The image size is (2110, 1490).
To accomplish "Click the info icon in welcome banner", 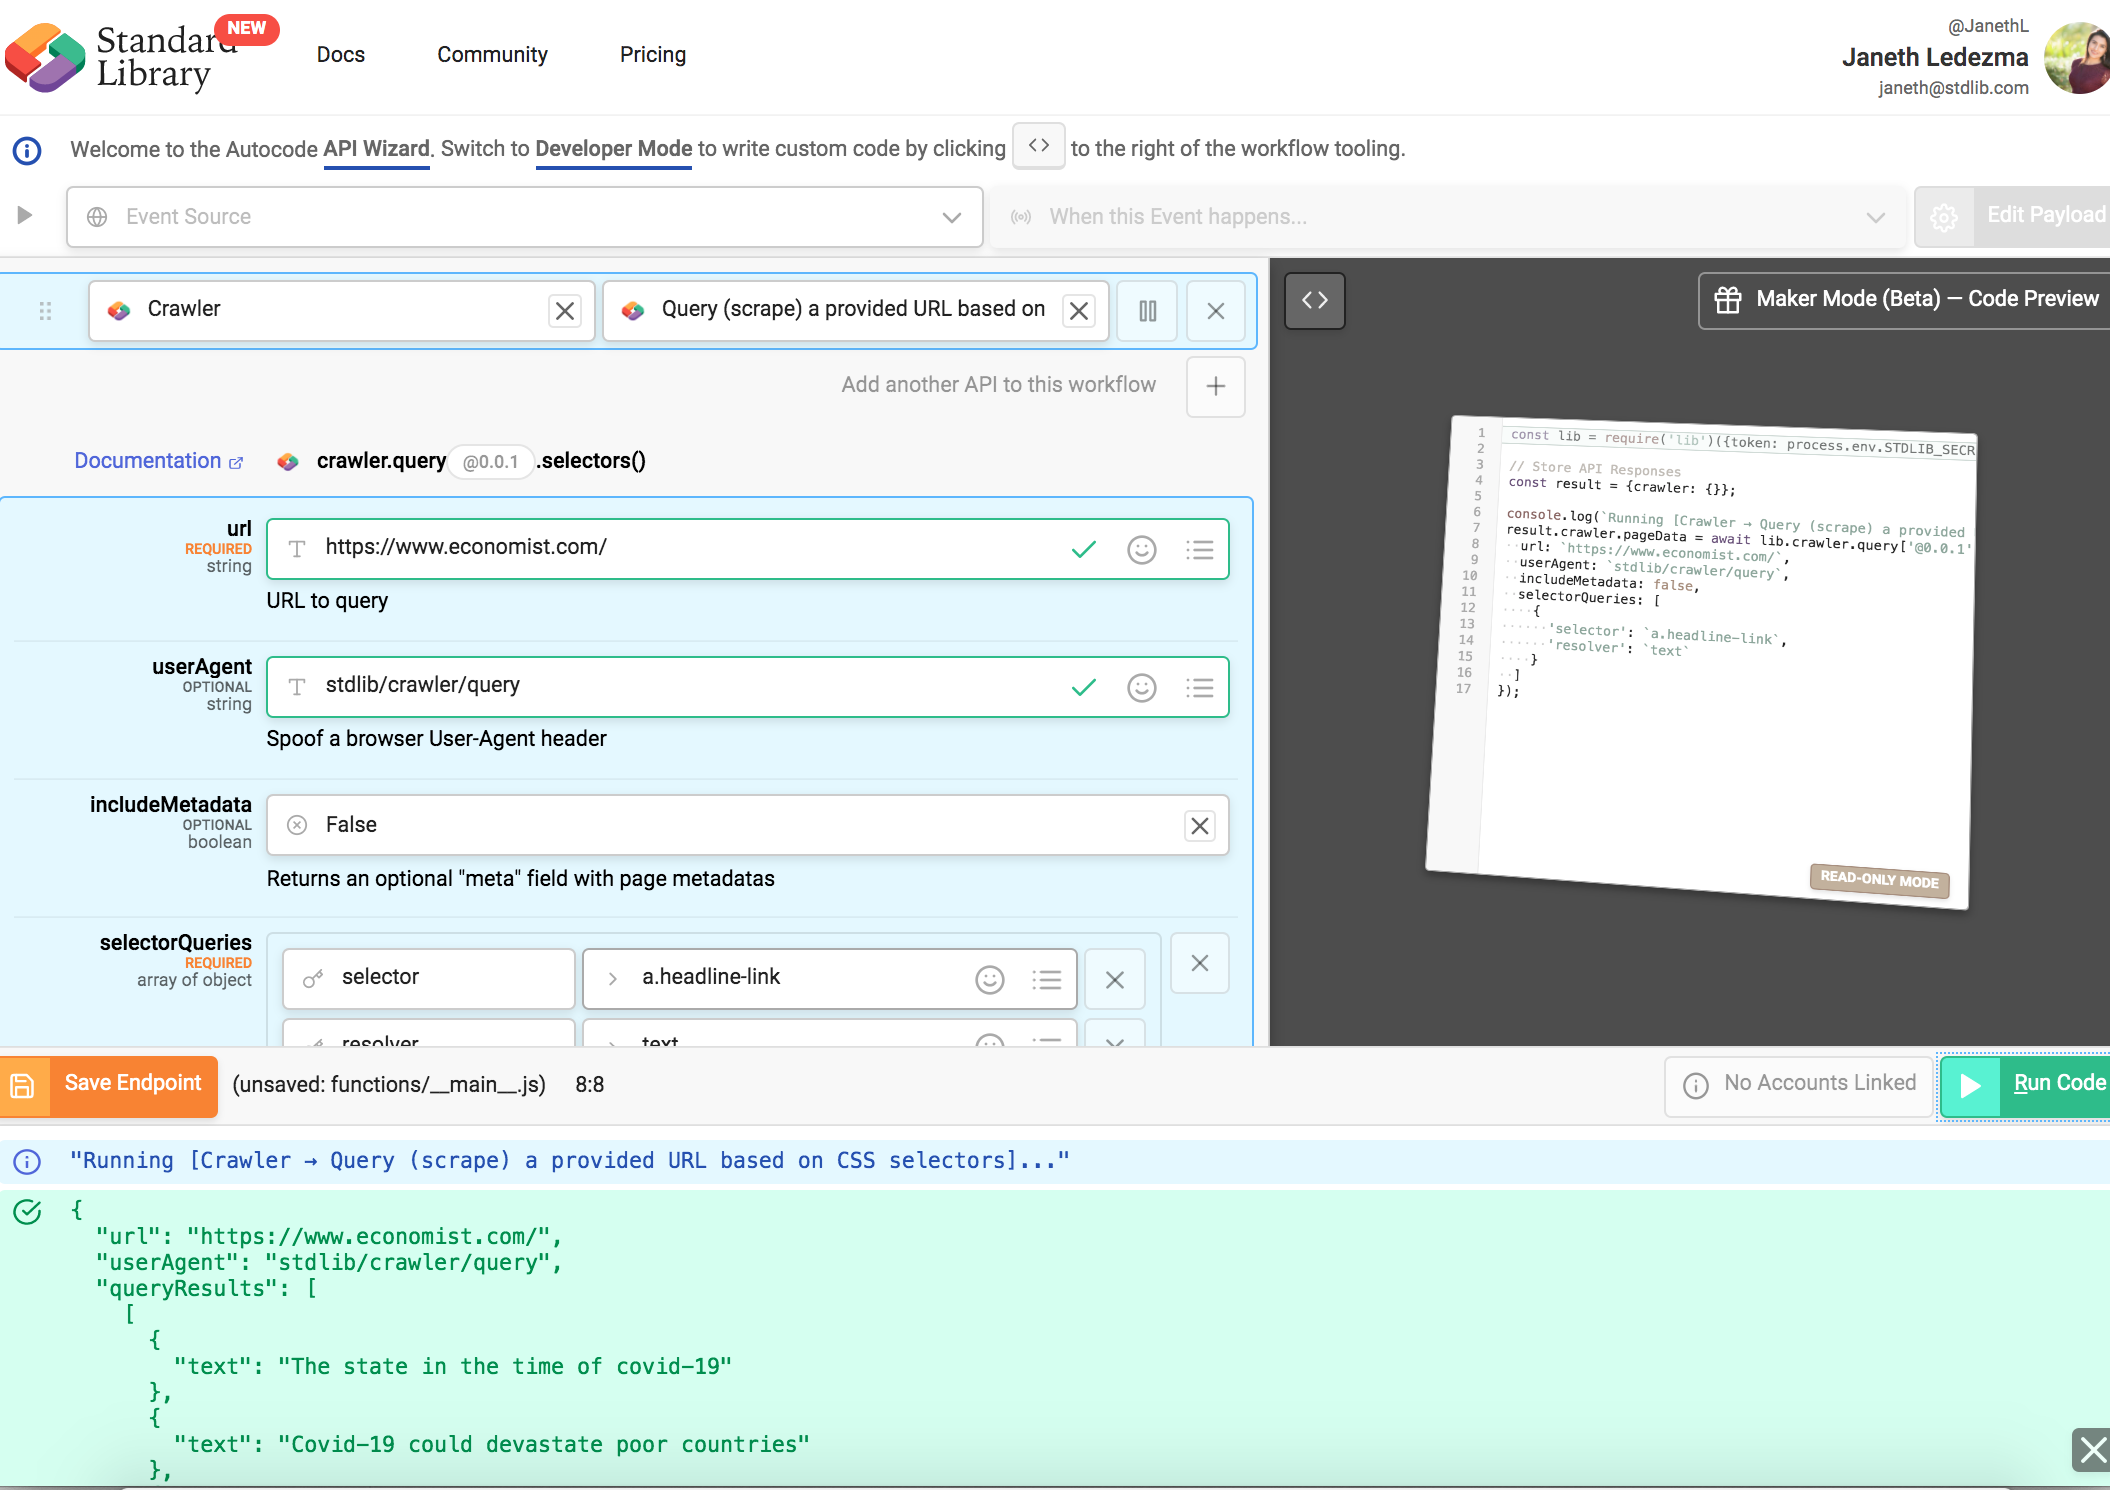I will click(27, 151).
